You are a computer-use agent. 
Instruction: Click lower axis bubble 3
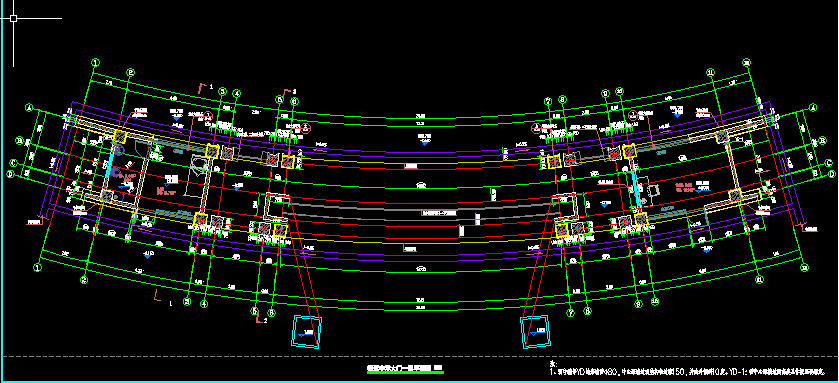click(187, 301)
